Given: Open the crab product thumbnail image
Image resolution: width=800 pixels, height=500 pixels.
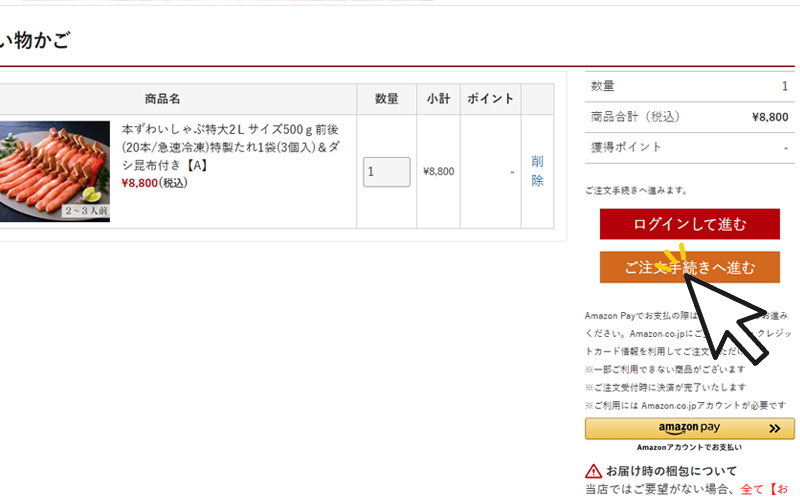Looking at the screenshot, I should [55, 171].
